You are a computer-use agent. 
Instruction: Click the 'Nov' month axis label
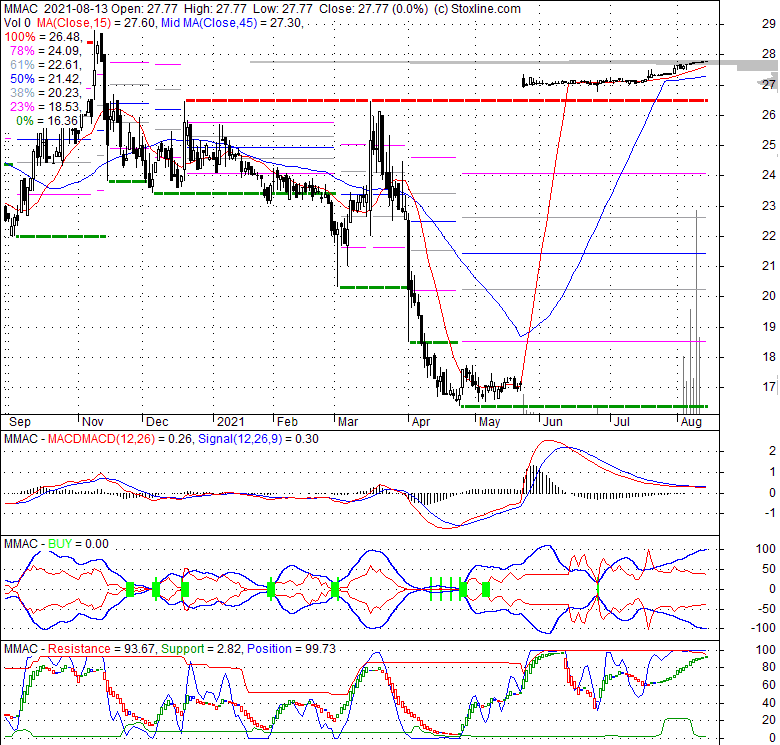pyautogui.click(x=93, y=422)
